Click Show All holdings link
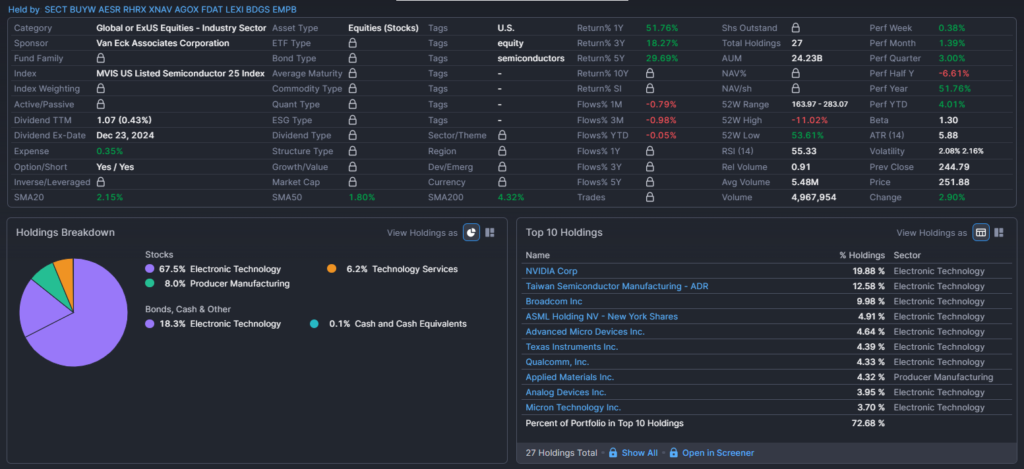Screen dimensions: 1024x469 (x=639, y=453)
